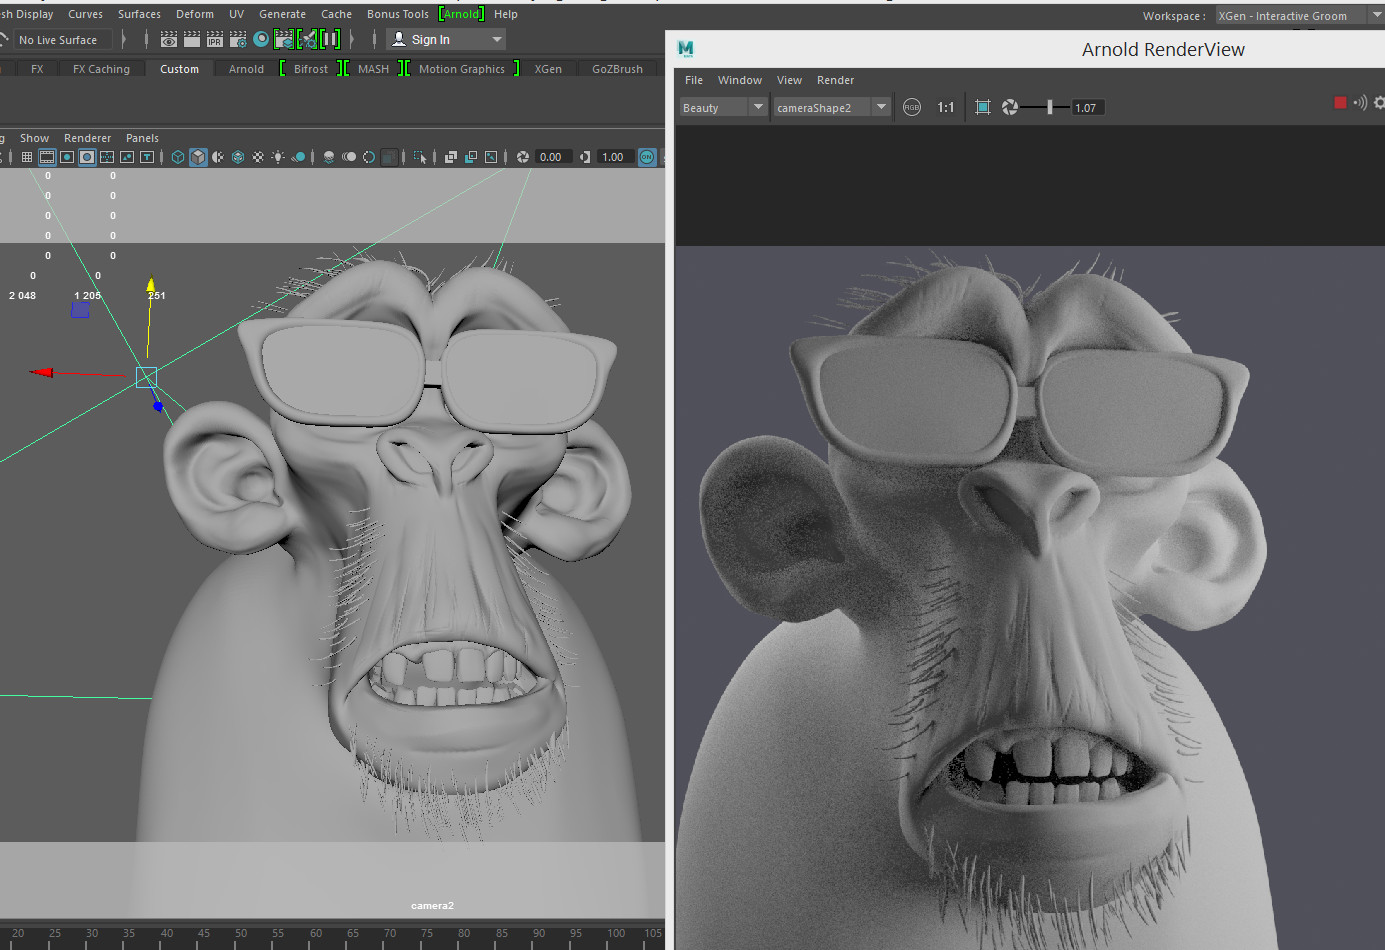Open RenderView Render menu
1385x950 pixels.
[835, 80]
